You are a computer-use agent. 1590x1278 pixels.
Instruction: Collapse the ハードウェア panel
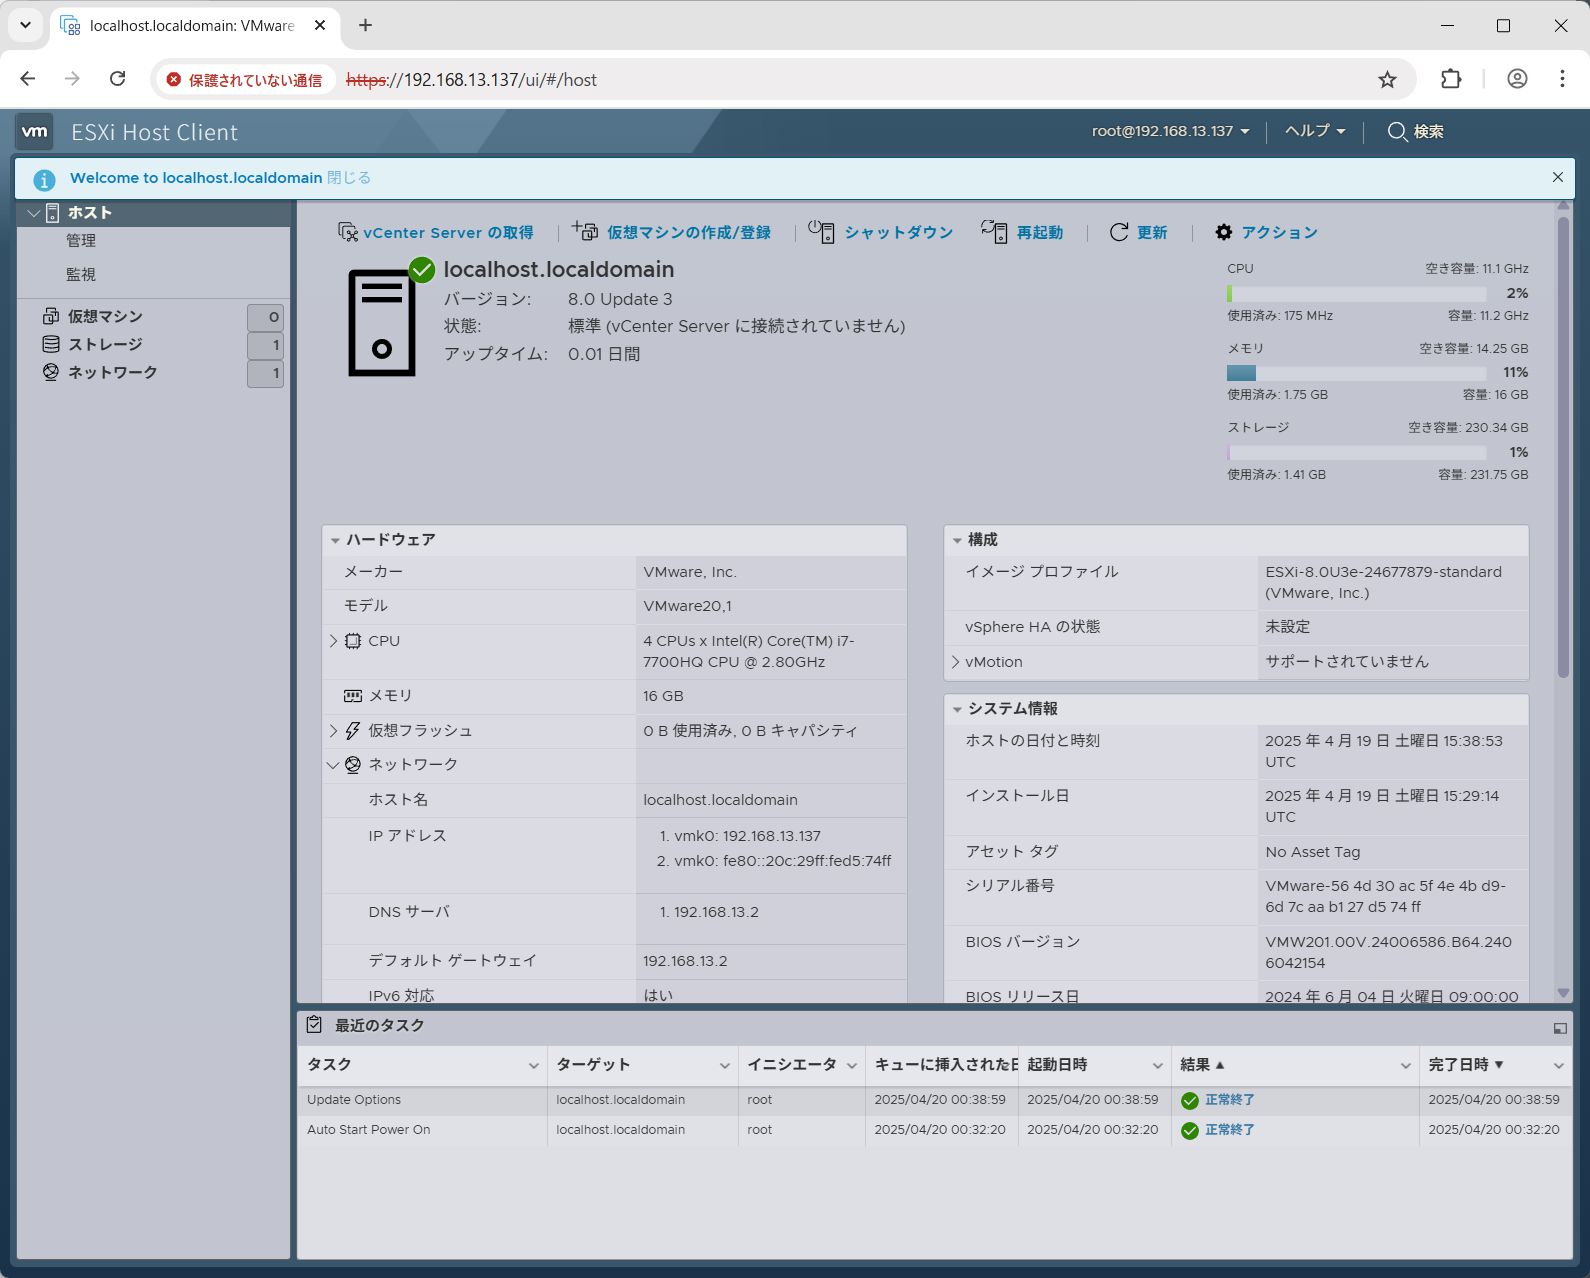[335, 540]
